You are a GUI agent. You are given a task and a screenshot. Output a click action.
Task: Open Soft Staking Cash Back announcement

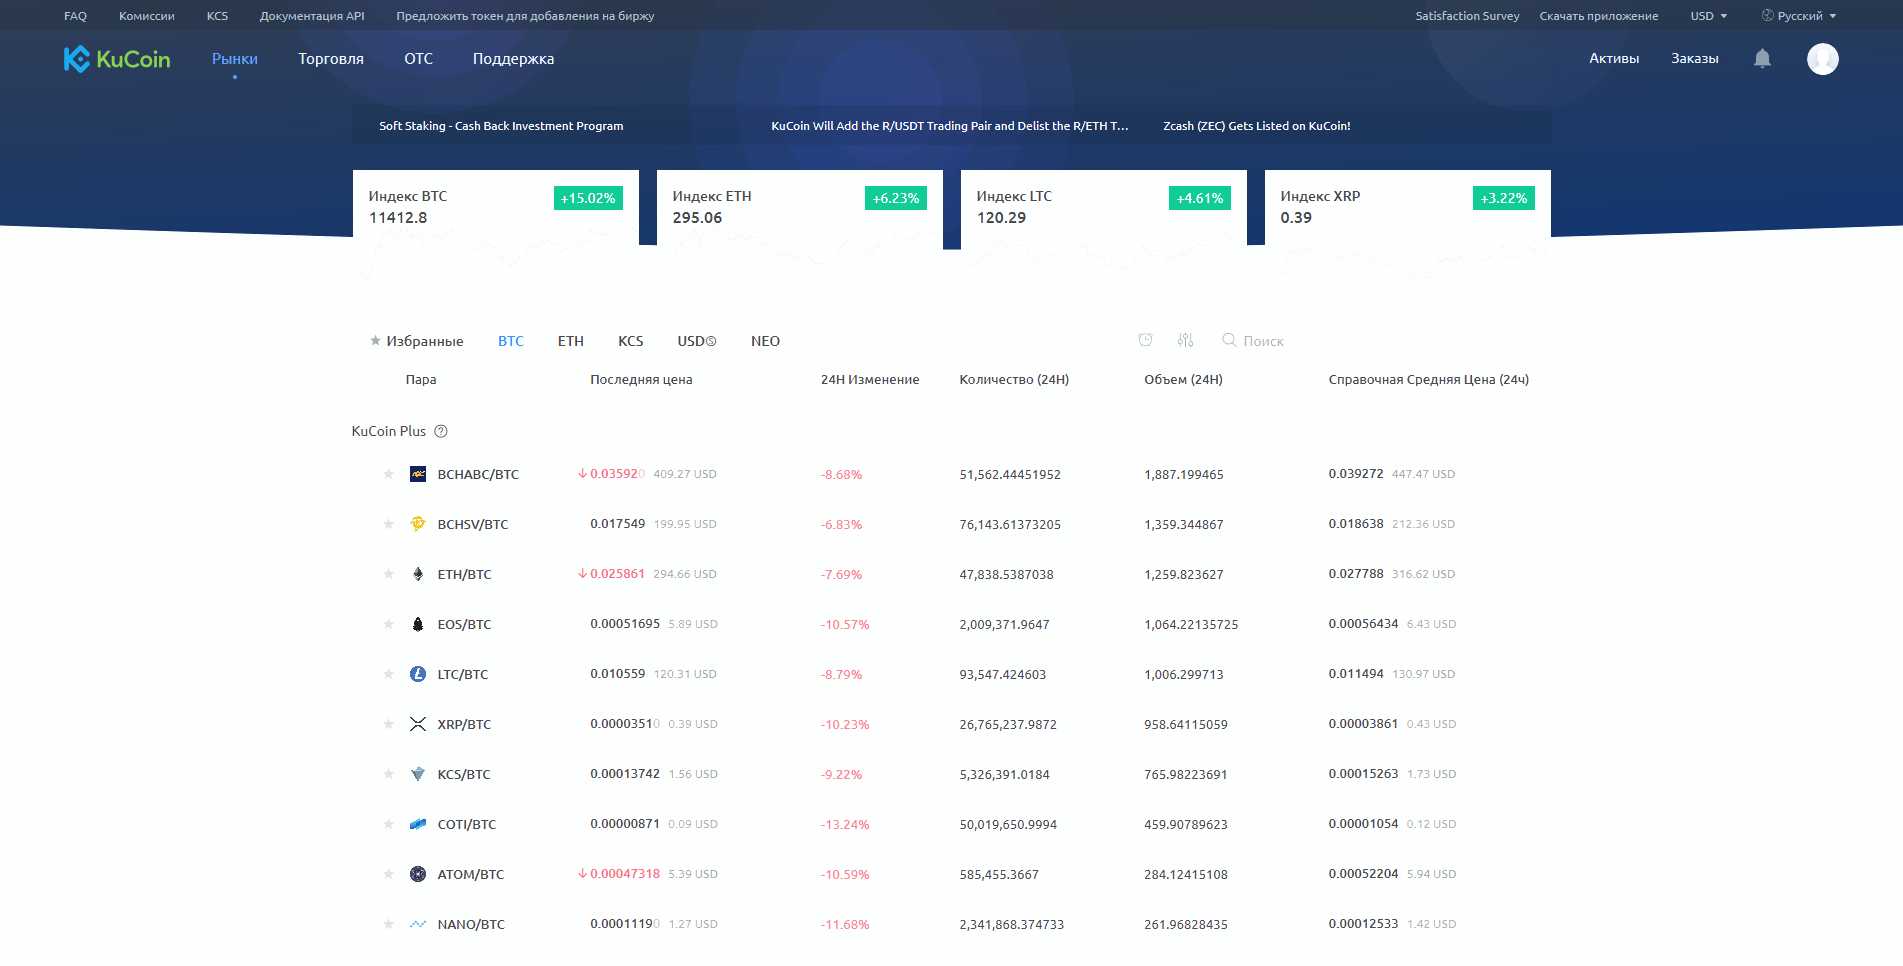[501, 126]
